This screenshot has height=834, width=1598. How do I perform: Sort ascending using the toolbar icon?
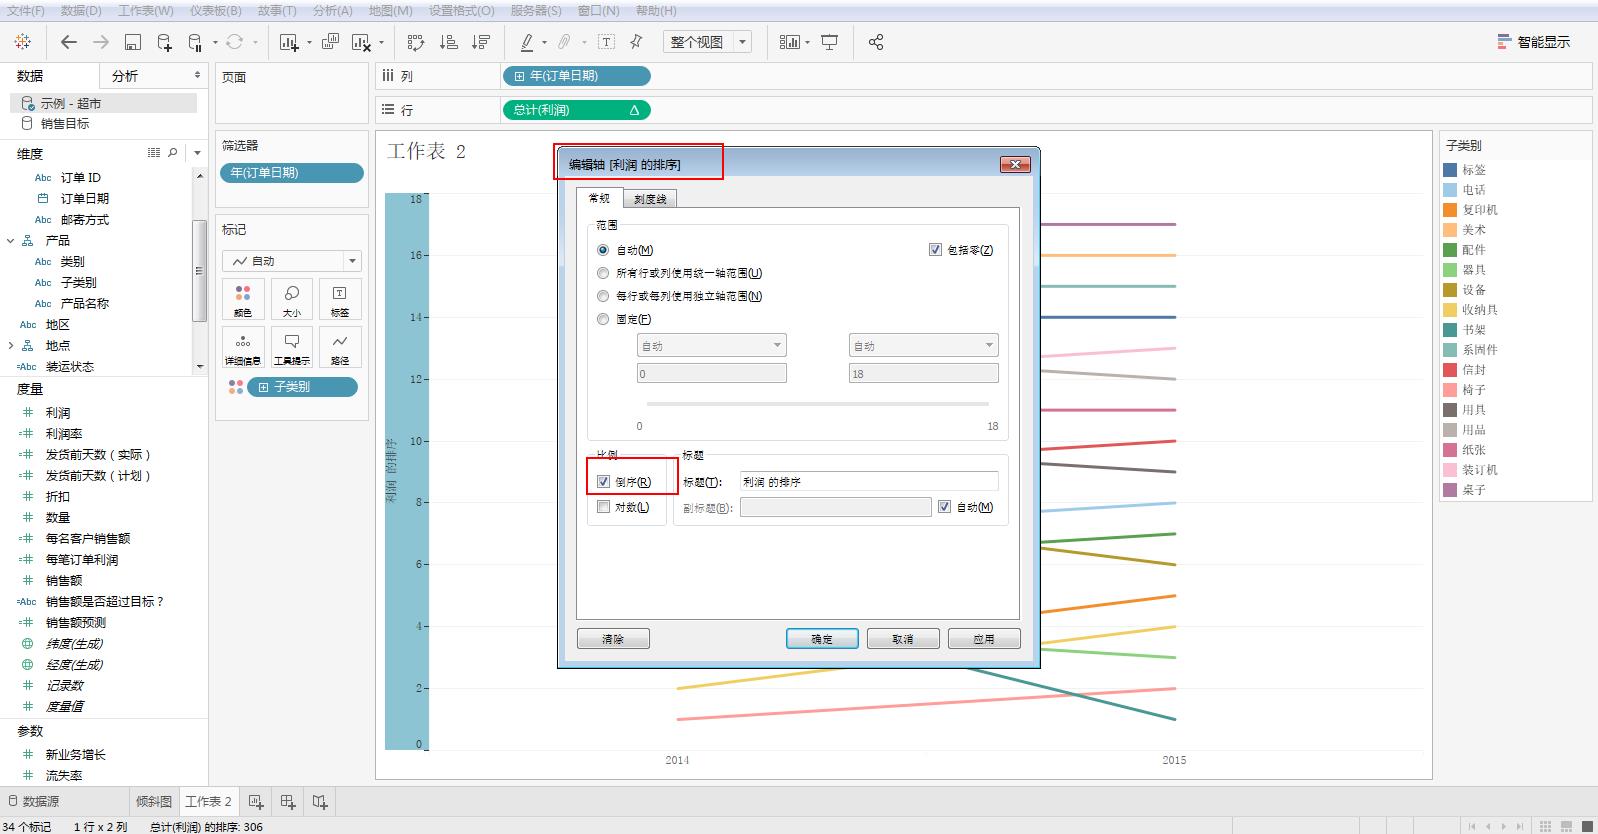449,42
